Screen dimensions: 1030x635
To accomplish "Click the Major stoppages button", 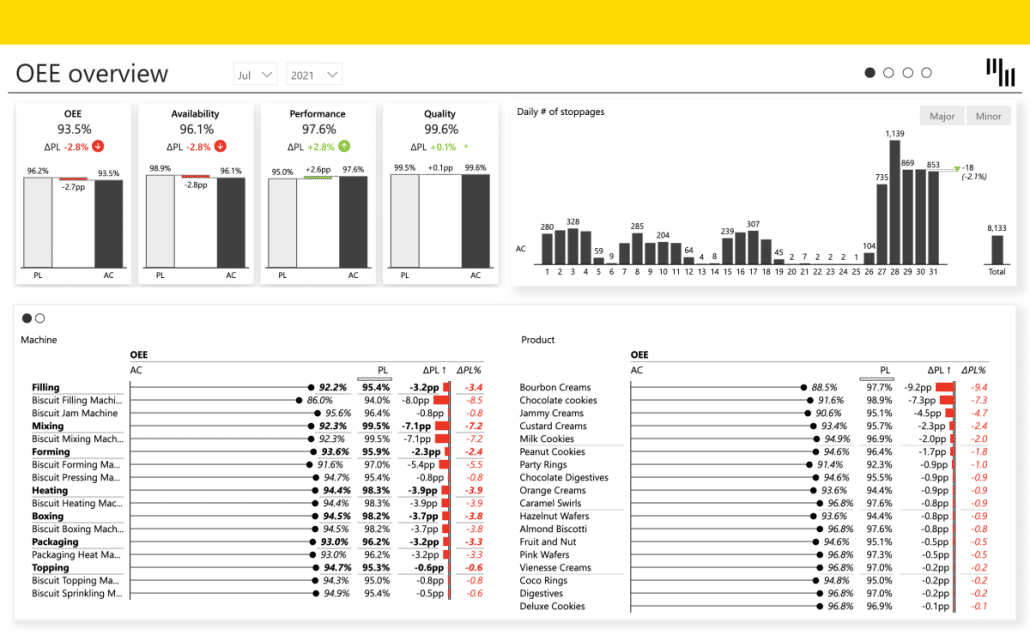I will [941, 115].
